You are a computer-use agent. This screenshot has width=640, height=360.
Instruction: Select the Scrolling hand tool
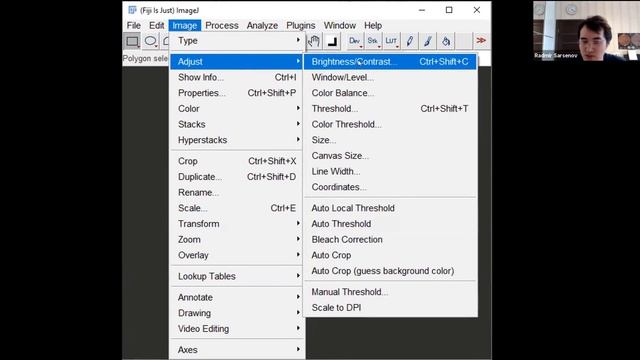coord(314,41)
